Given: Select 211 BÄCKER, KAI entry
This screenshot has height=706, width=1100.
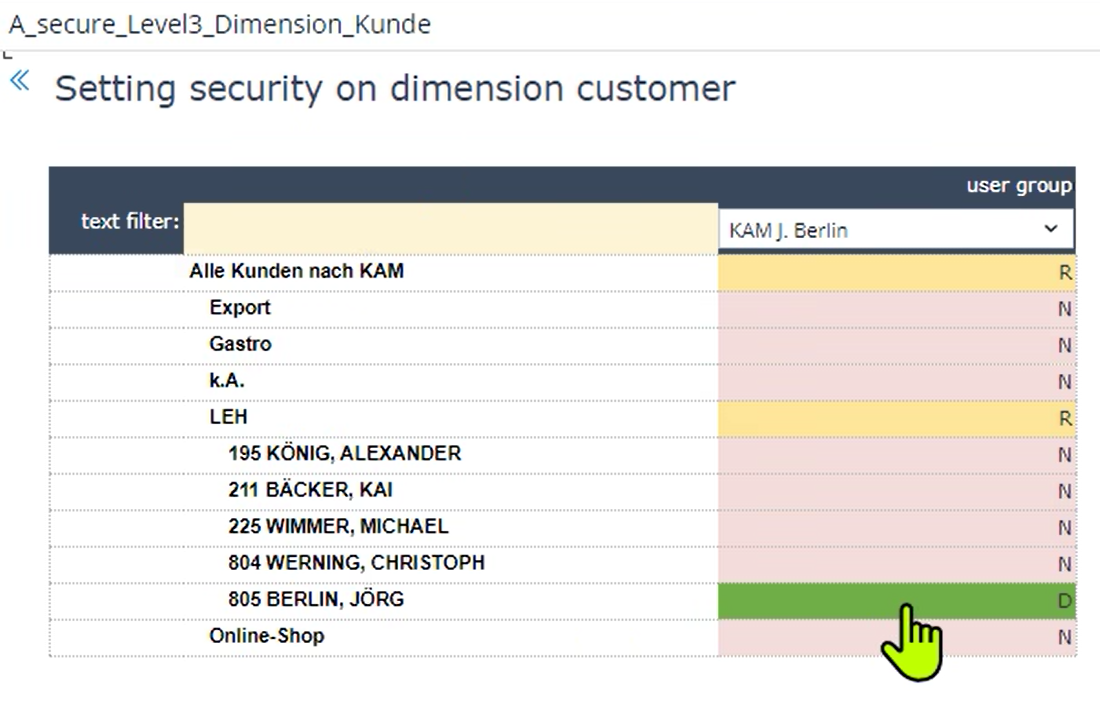Looking at the screenshot, I should coord(310,490).
